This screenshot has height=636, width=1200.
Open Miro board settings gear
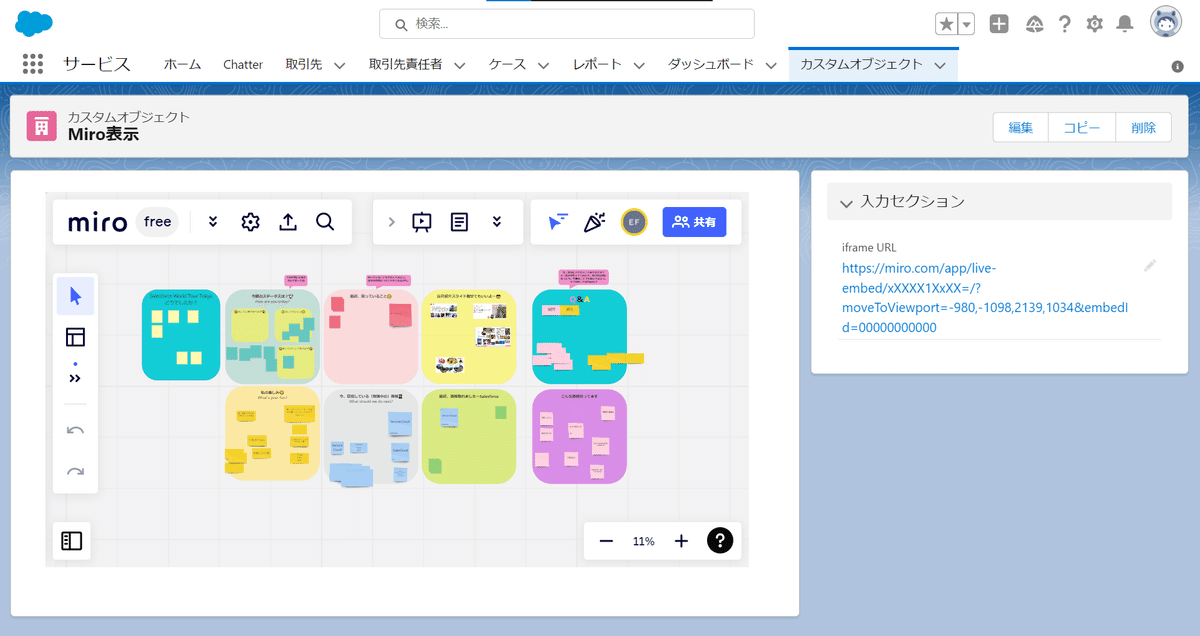[x=249, y=222]
